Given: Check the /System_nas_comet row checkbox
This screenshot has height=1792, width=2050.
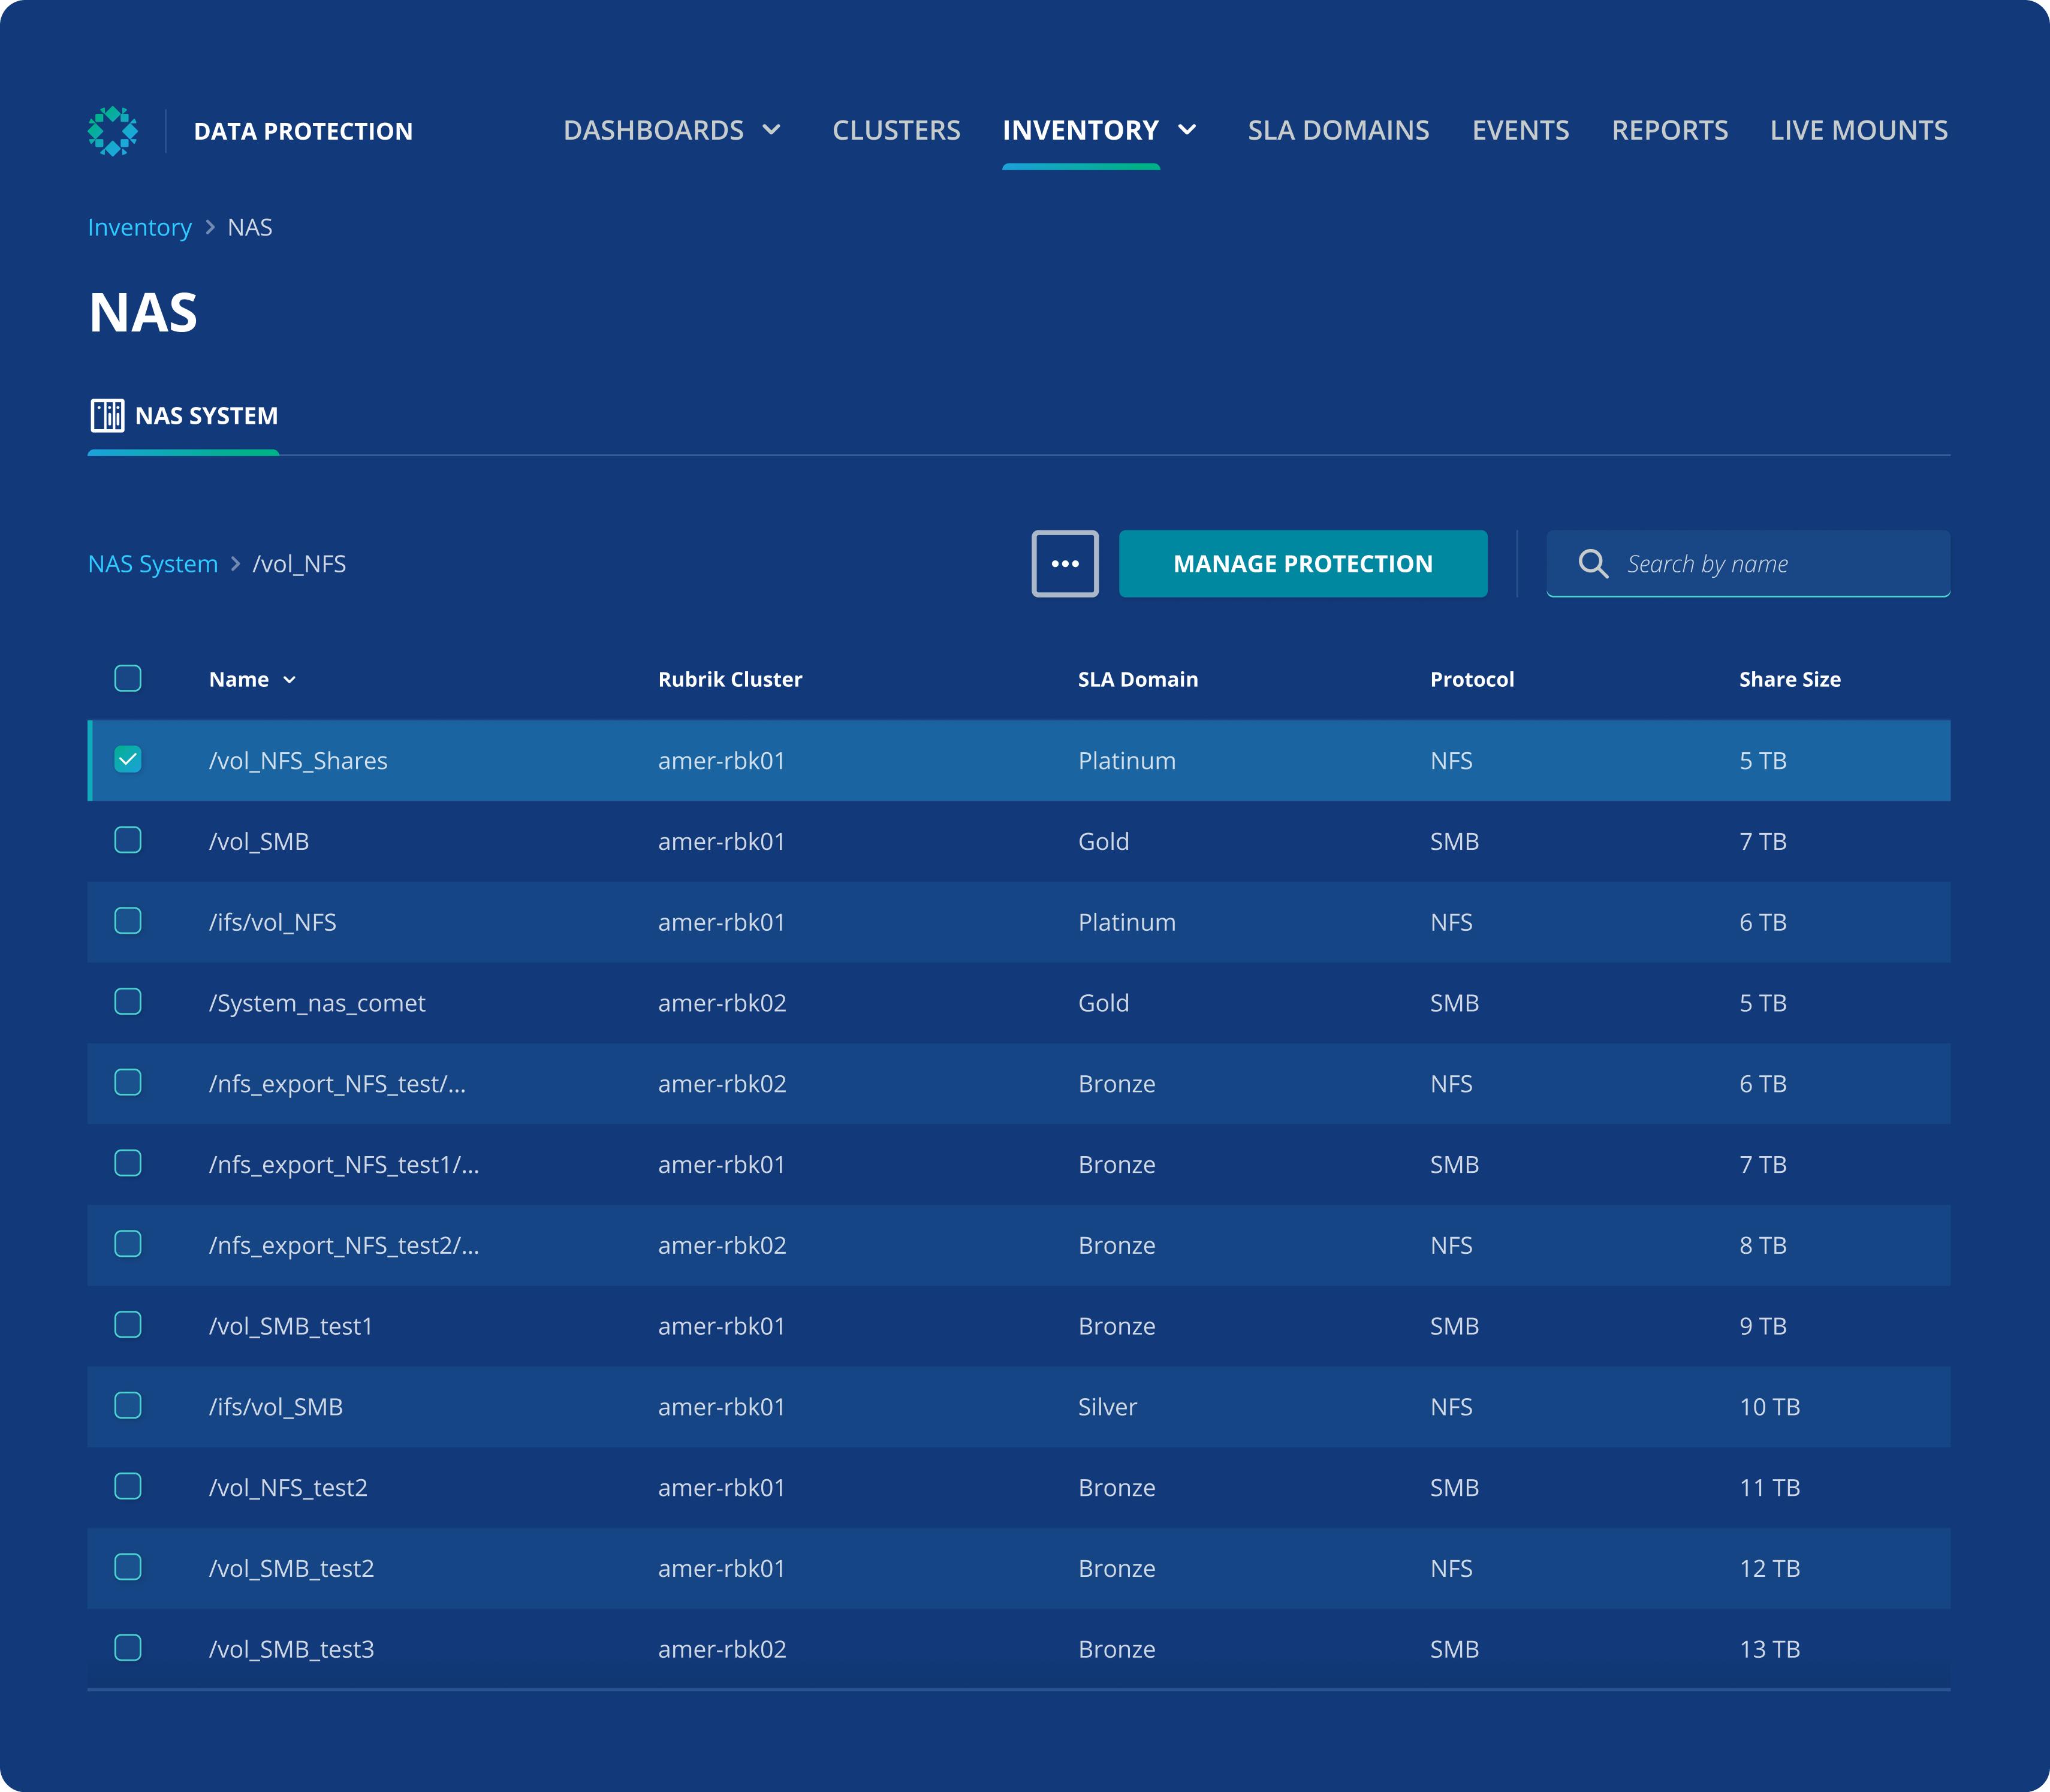Looking at the screenshot, I should point(128,1001).
